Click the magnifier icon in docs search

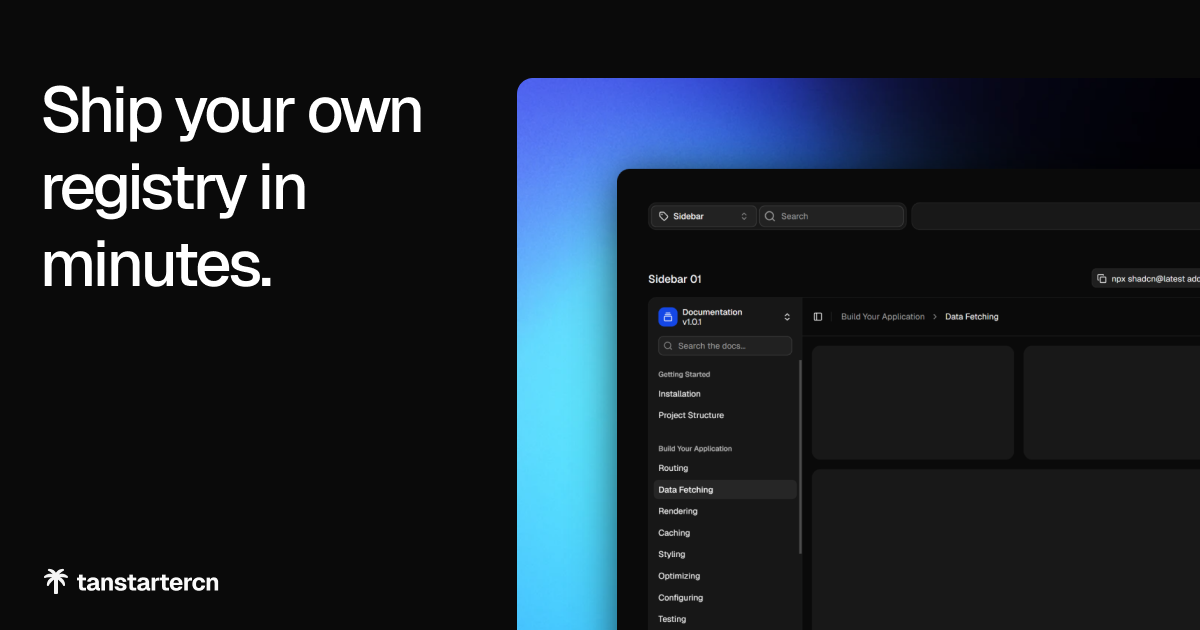(x=669, y=346)
